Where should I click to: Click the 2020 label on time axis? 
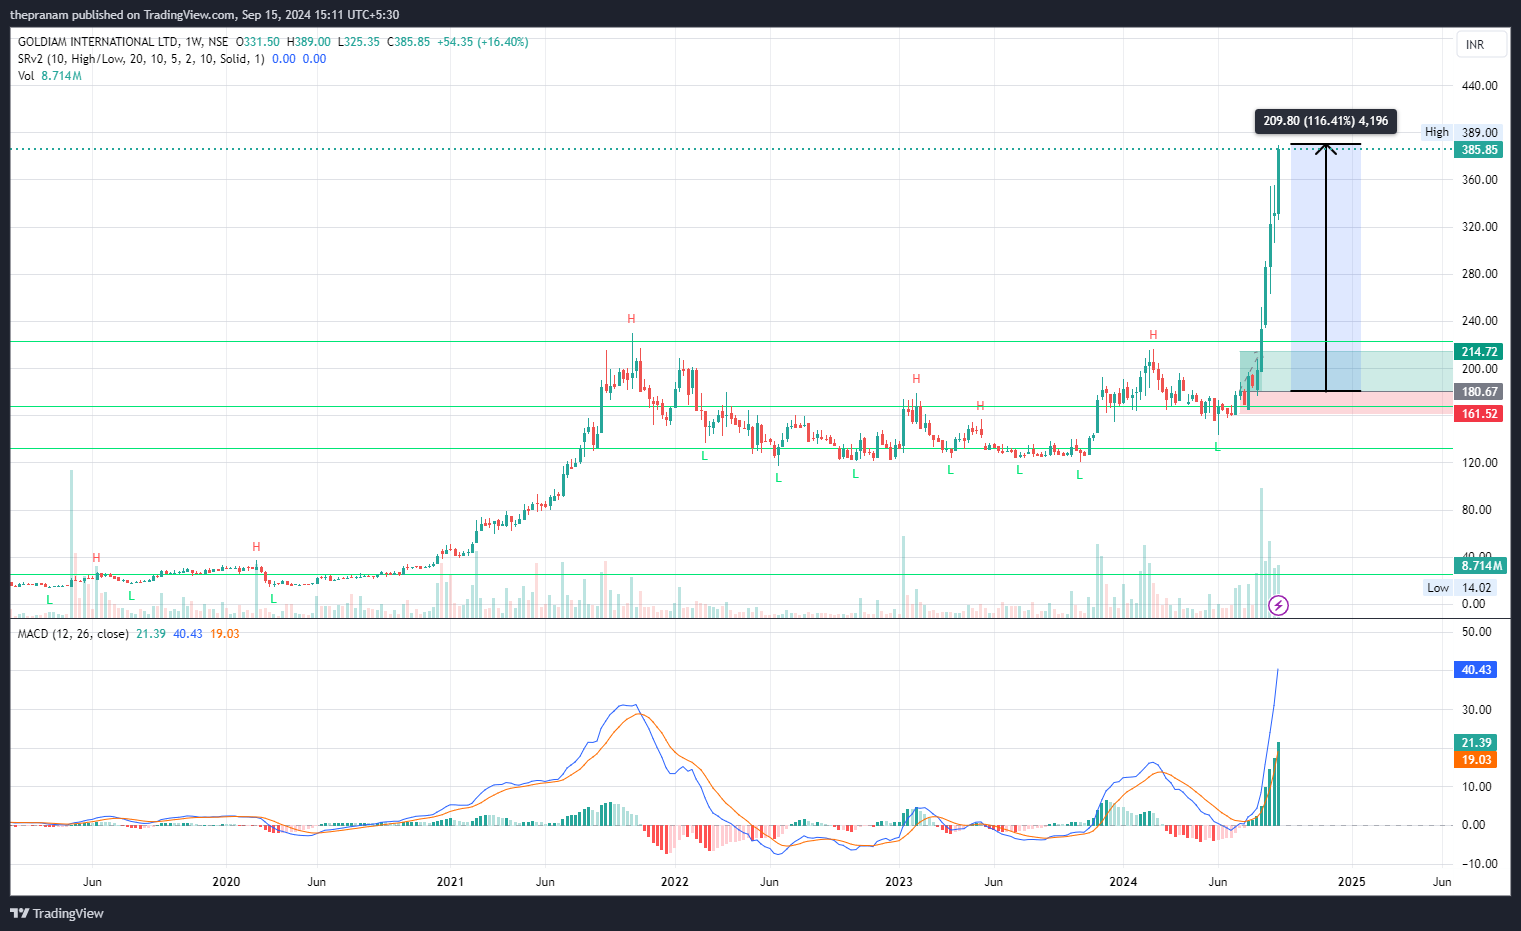[226, 882]
